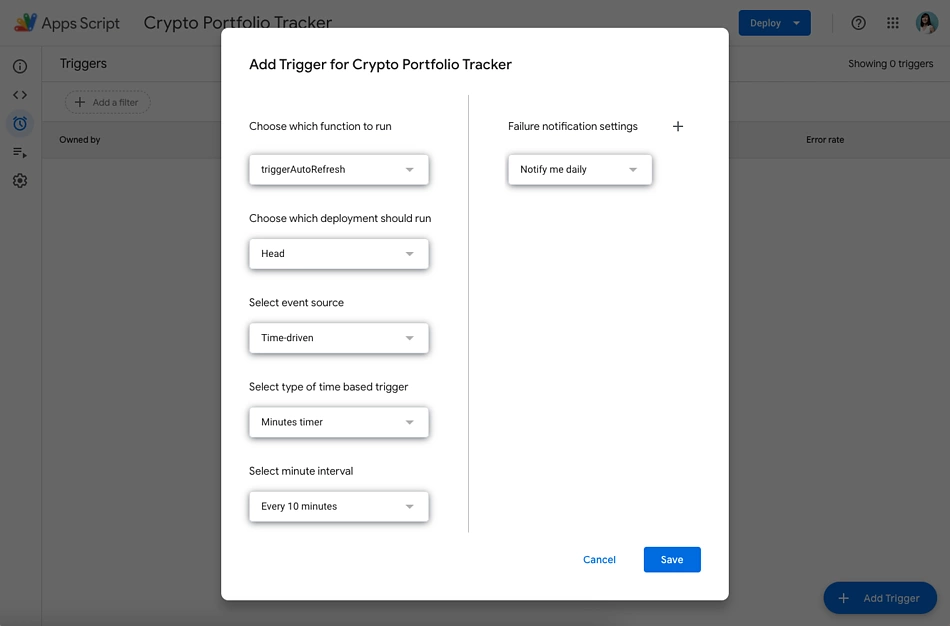This screenshot has height=626, width=950.
Task: Open the Help menu
Action: tap(857, 22)
